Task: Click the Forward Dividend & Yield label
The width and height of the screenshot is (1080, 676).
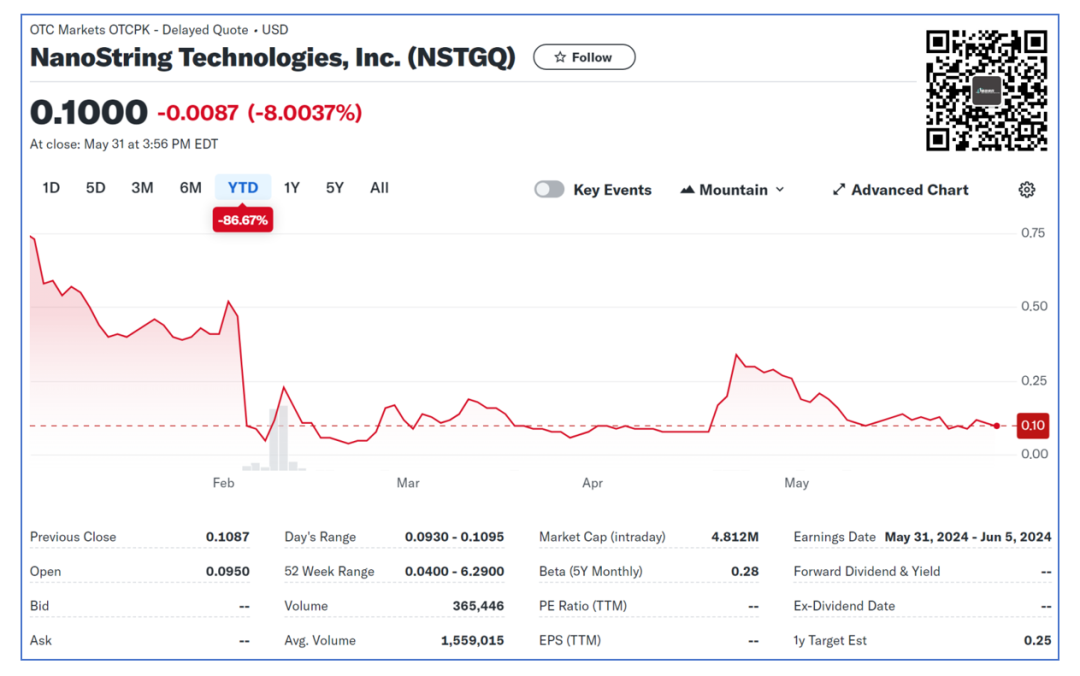Action: [866, 571]
